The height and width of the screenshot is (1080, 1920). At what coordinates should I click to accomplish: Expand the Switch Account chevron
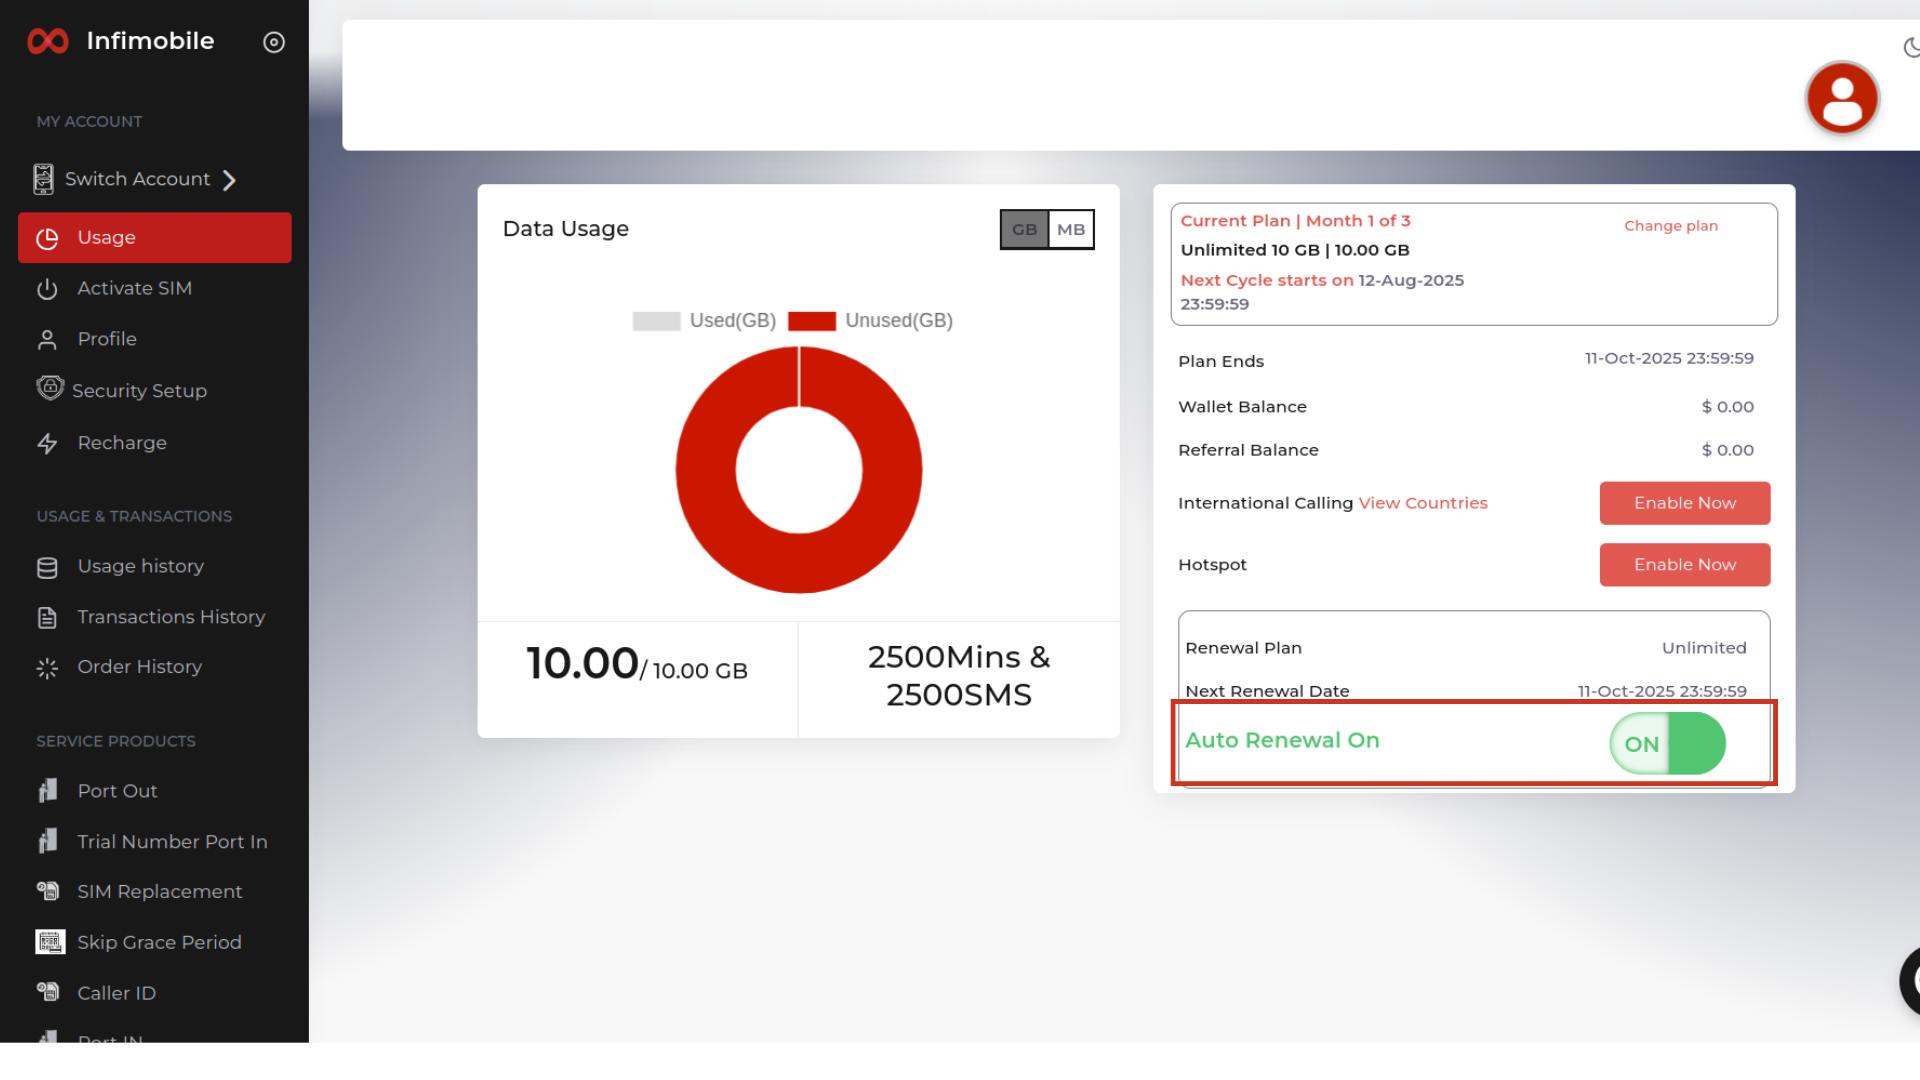pyautogui.click(x=229, y=180)
